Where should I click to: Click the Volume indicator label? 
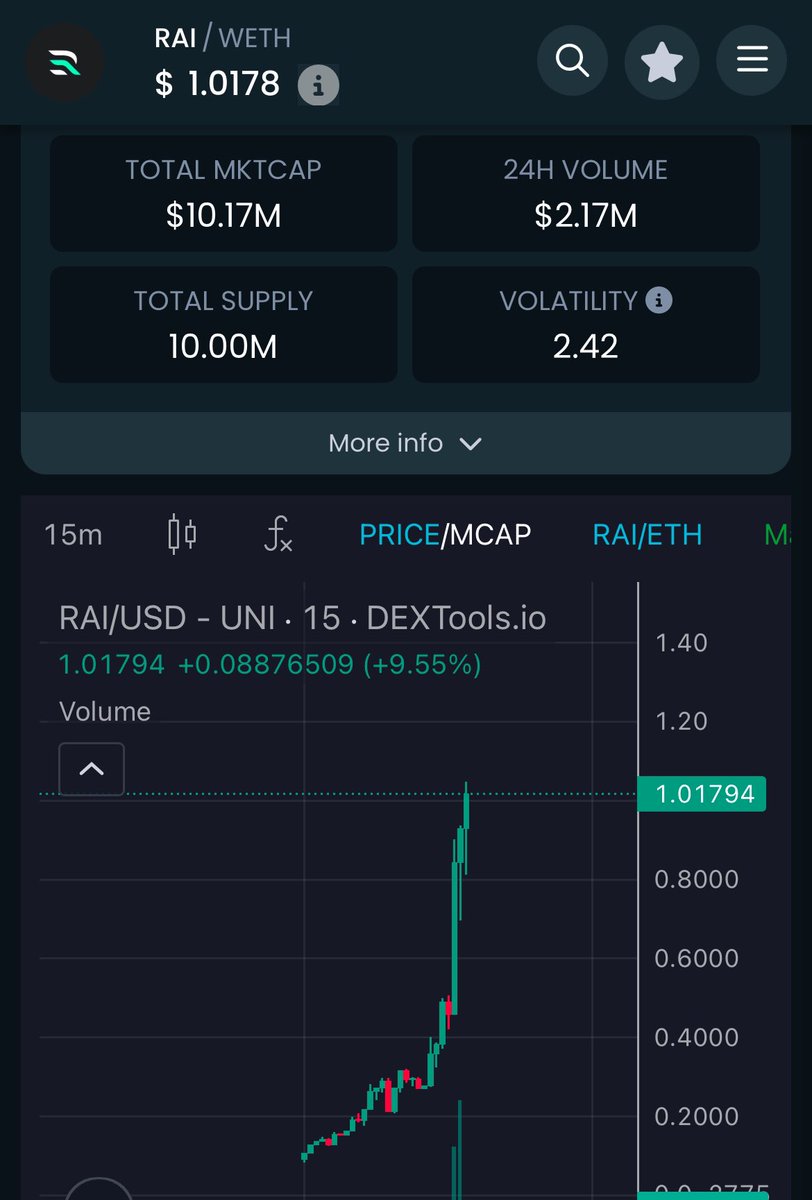click(x=105, y=712)
